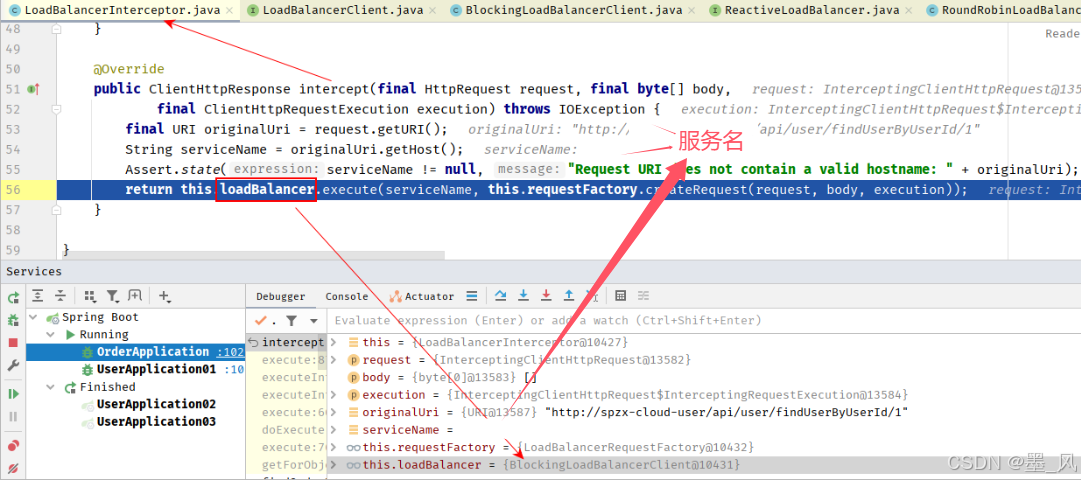The width and height of the screenshot is (1081, 480).
Task: Click the red Force Step Into icon
Action: [546, 295]
